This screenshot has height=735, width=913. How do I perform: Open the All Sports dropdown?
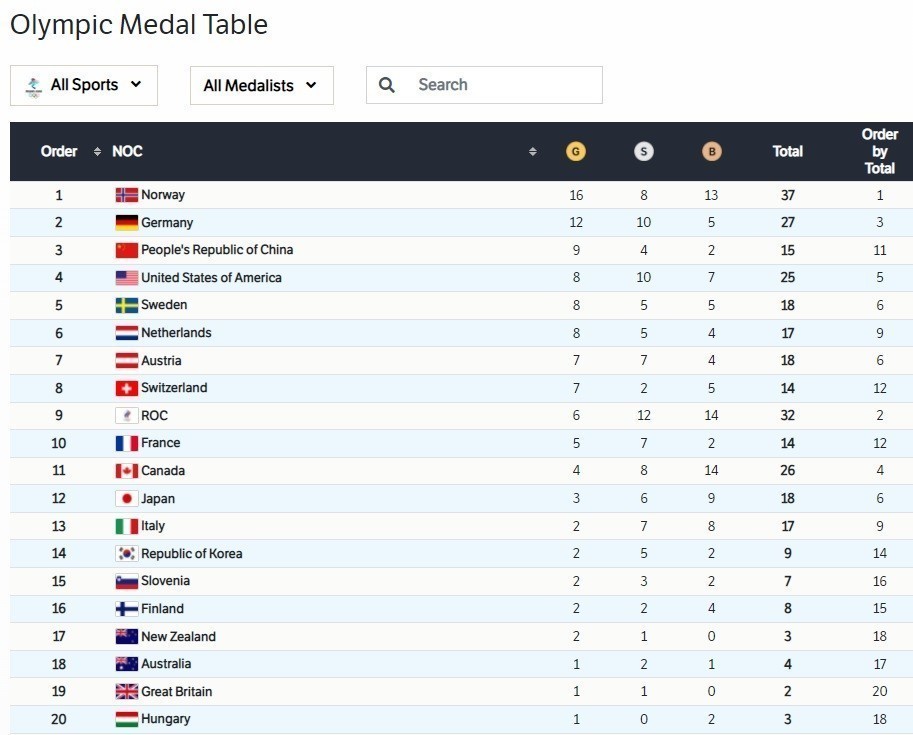point(84,85)
